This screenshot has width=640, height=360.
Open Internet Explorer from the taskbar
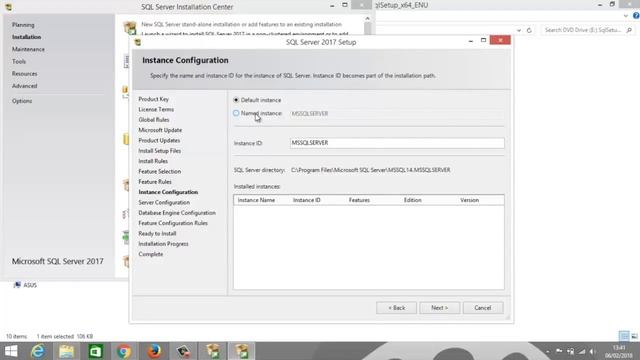pyautogui.click(x=38, y=351)
